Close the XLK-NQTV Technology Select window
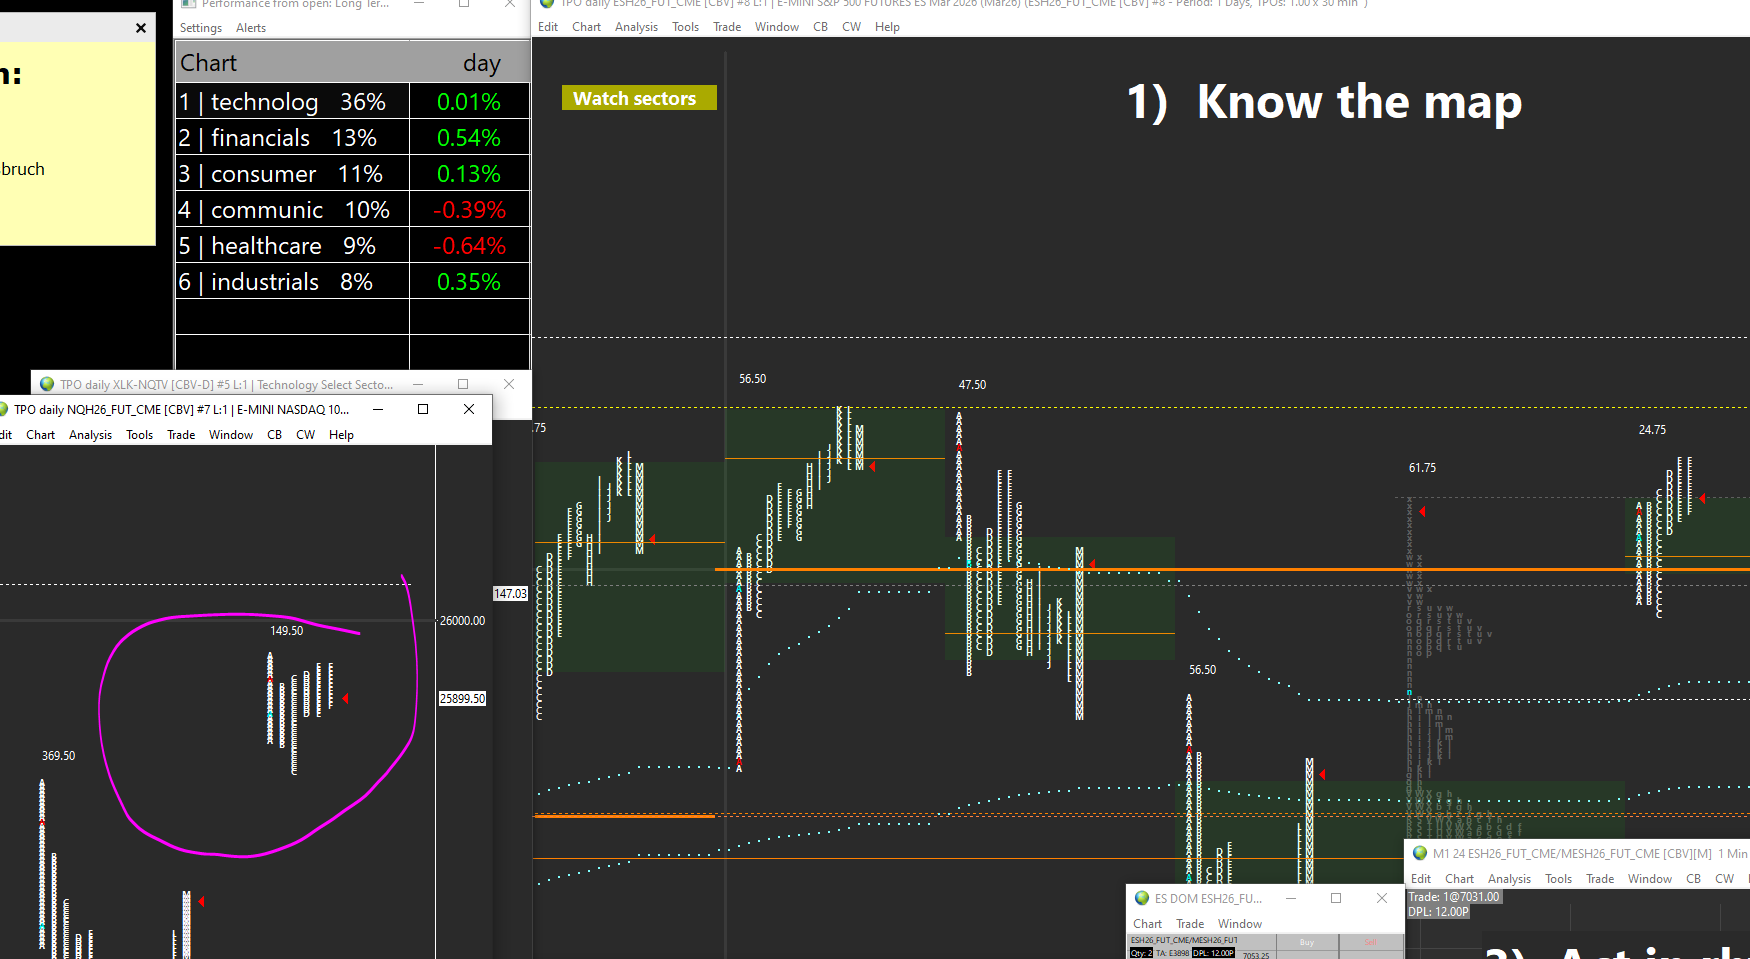Screen dimensions: 1750x959 (x=509, y=384)
